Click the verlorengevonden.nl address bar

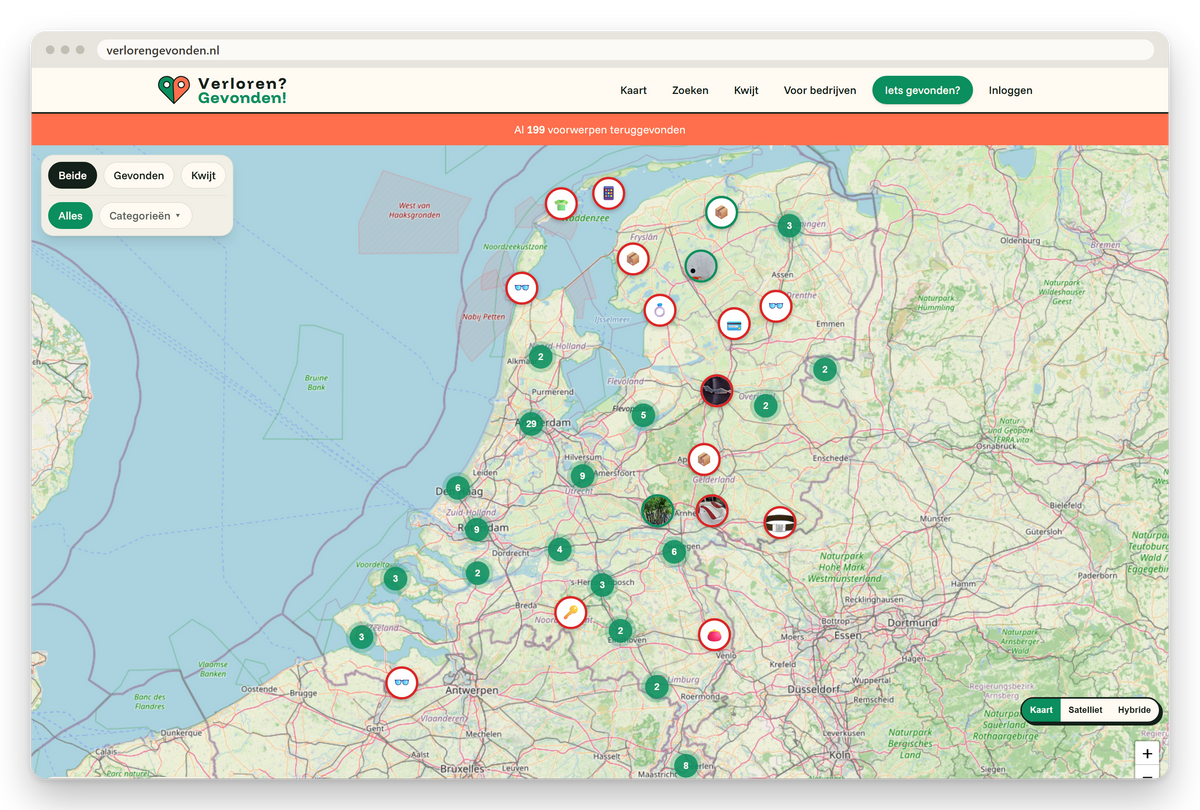point(625,50)
